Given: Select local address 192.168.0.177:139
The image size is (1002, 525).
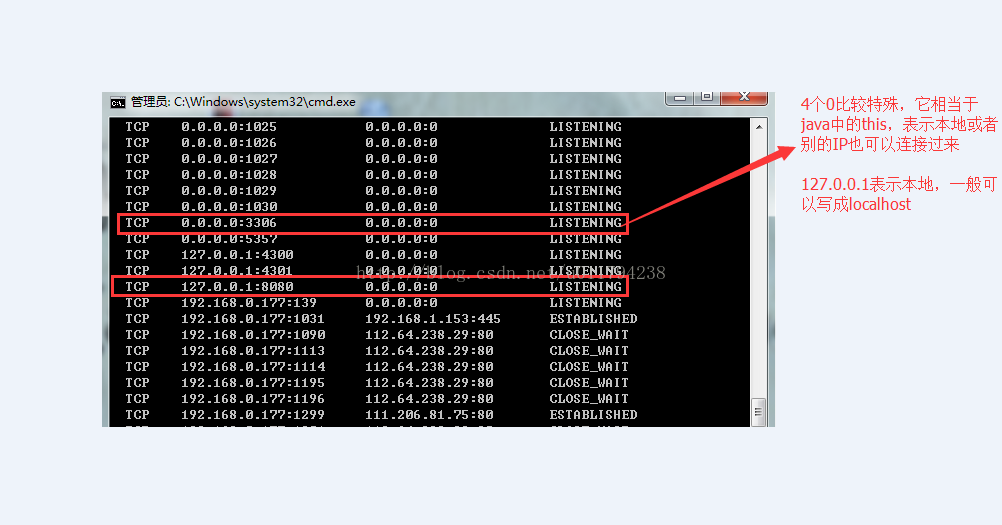Looking at the screenshot, I should click(249, 302).
